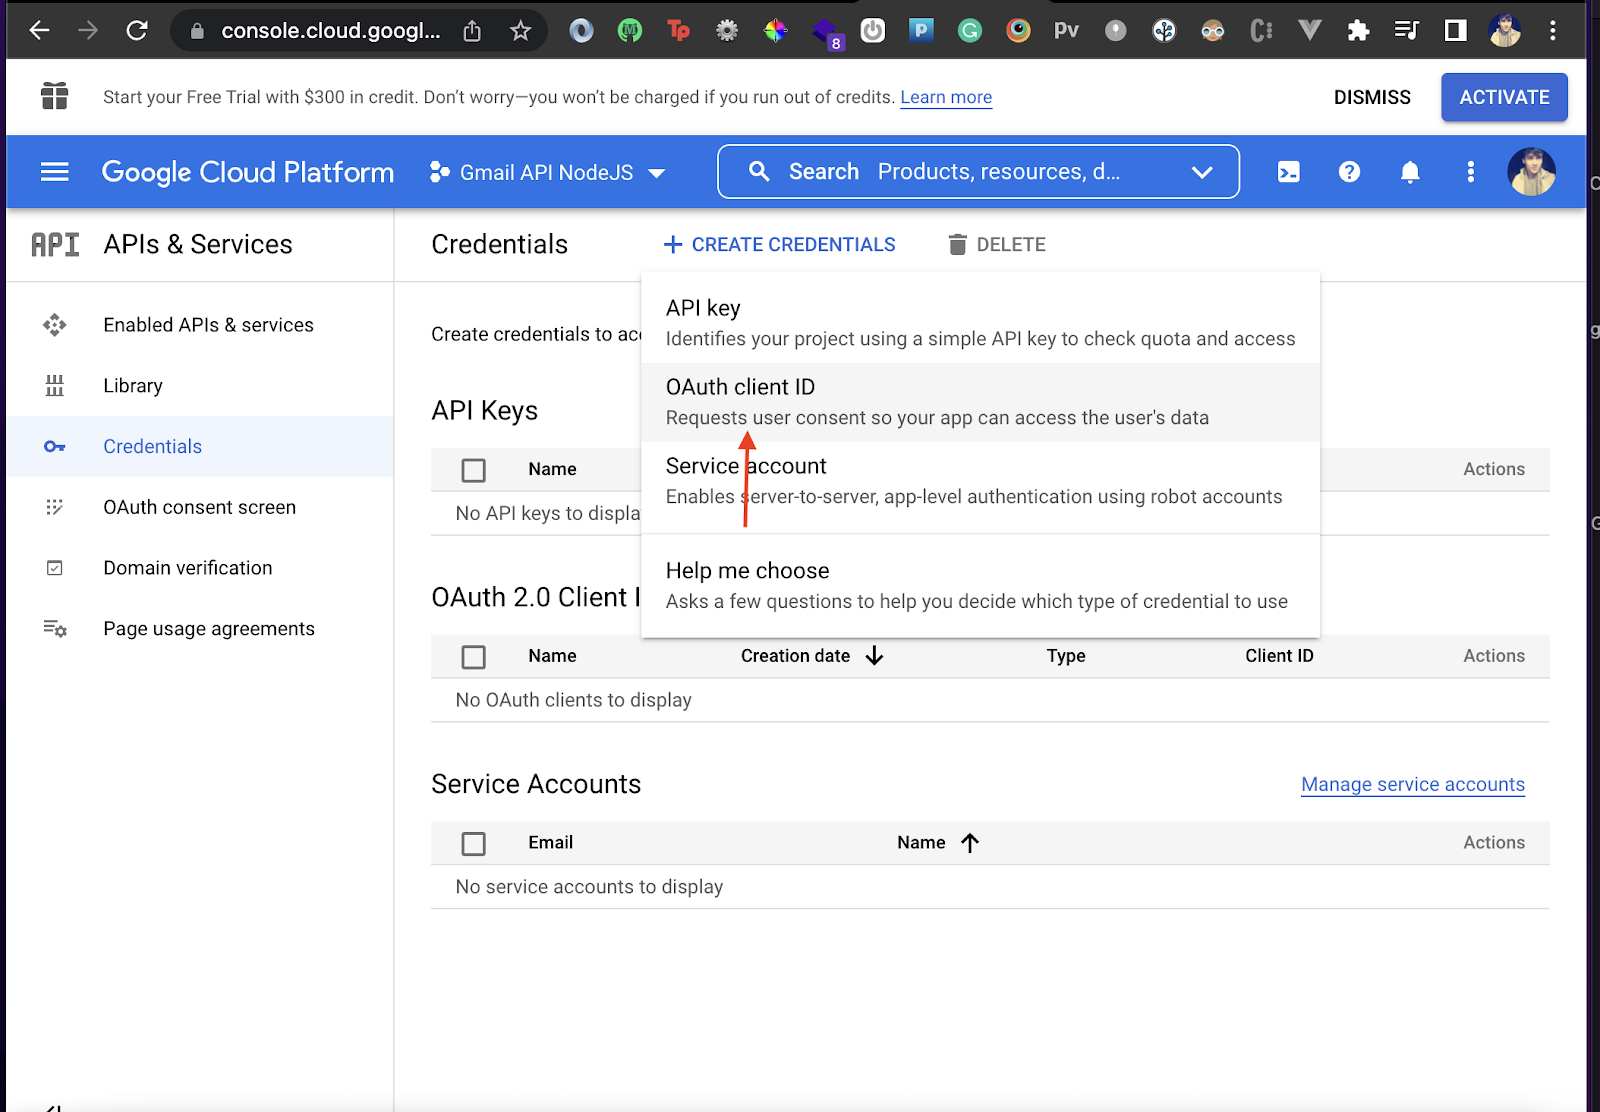Go to Credentials in sidebar
The image size is (1600, 1112).
click(x=152, y=446)
